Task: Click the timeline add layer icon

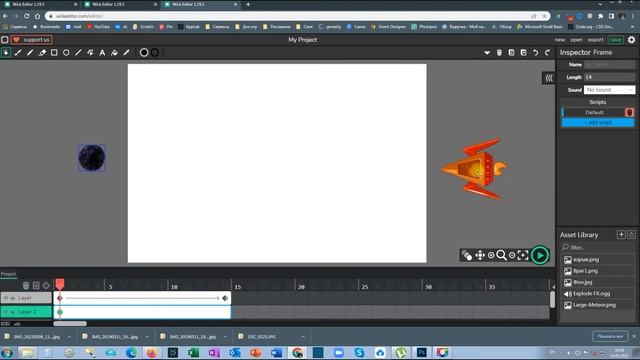Action: click(x=36, y=285)
